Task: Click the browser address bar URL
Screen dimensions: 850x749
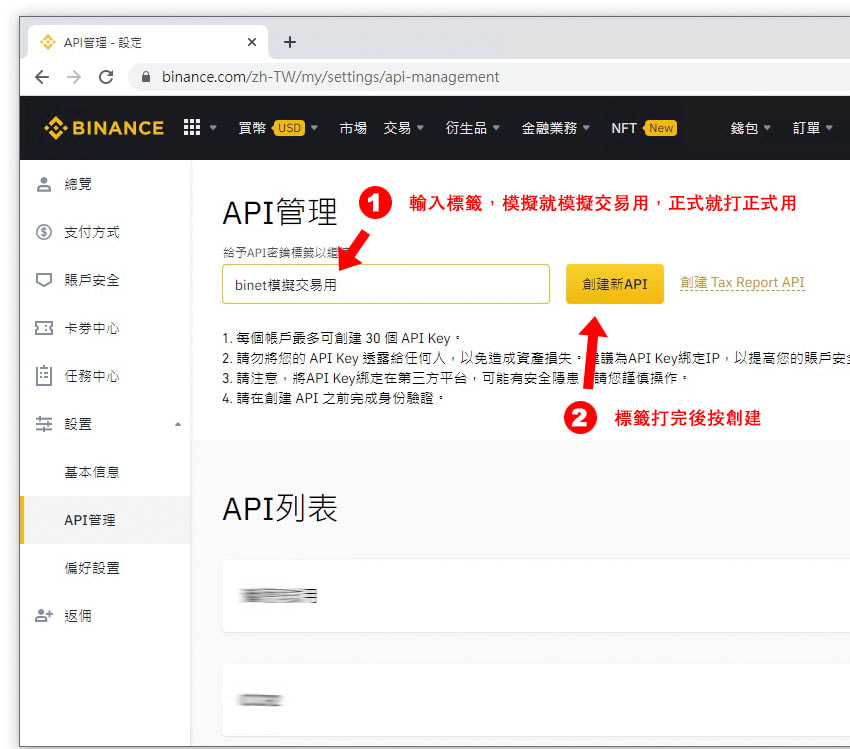Action: 330,77
